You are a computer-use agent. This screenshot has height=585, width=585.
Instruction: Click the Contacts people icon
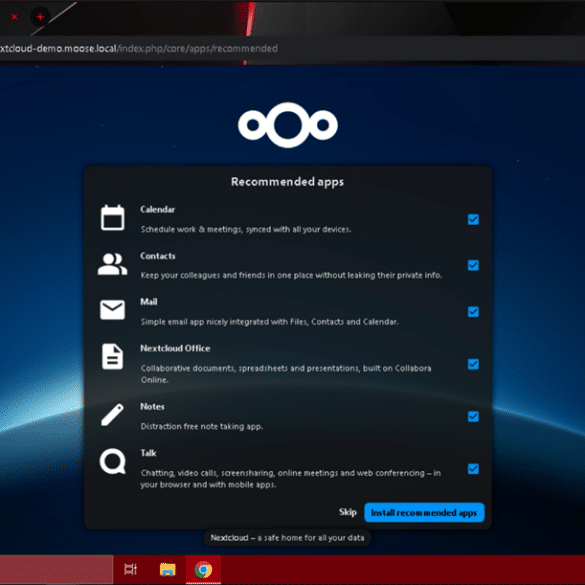(x=112, y=264)
